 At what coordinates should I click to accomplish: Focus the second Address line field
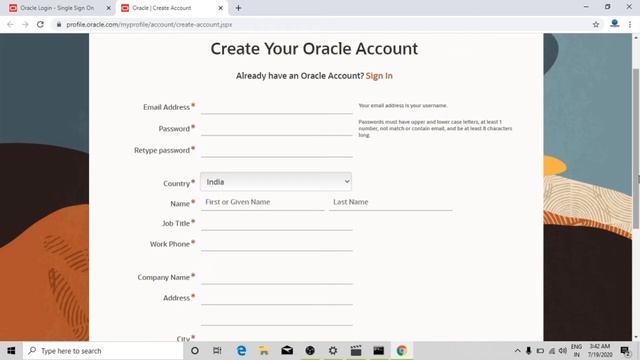click(x=276, y=318)
